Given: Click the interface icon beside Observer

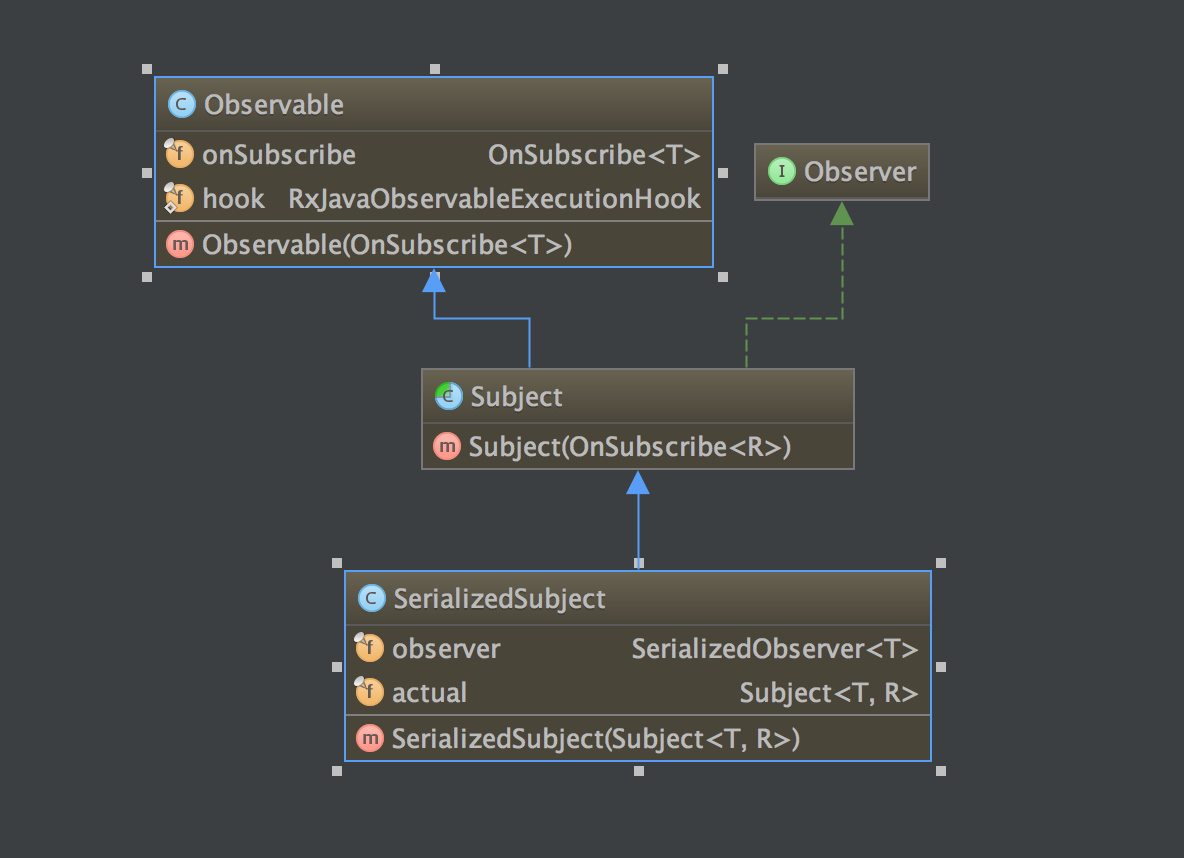Looking at the screenshot, I should (782, 171).
